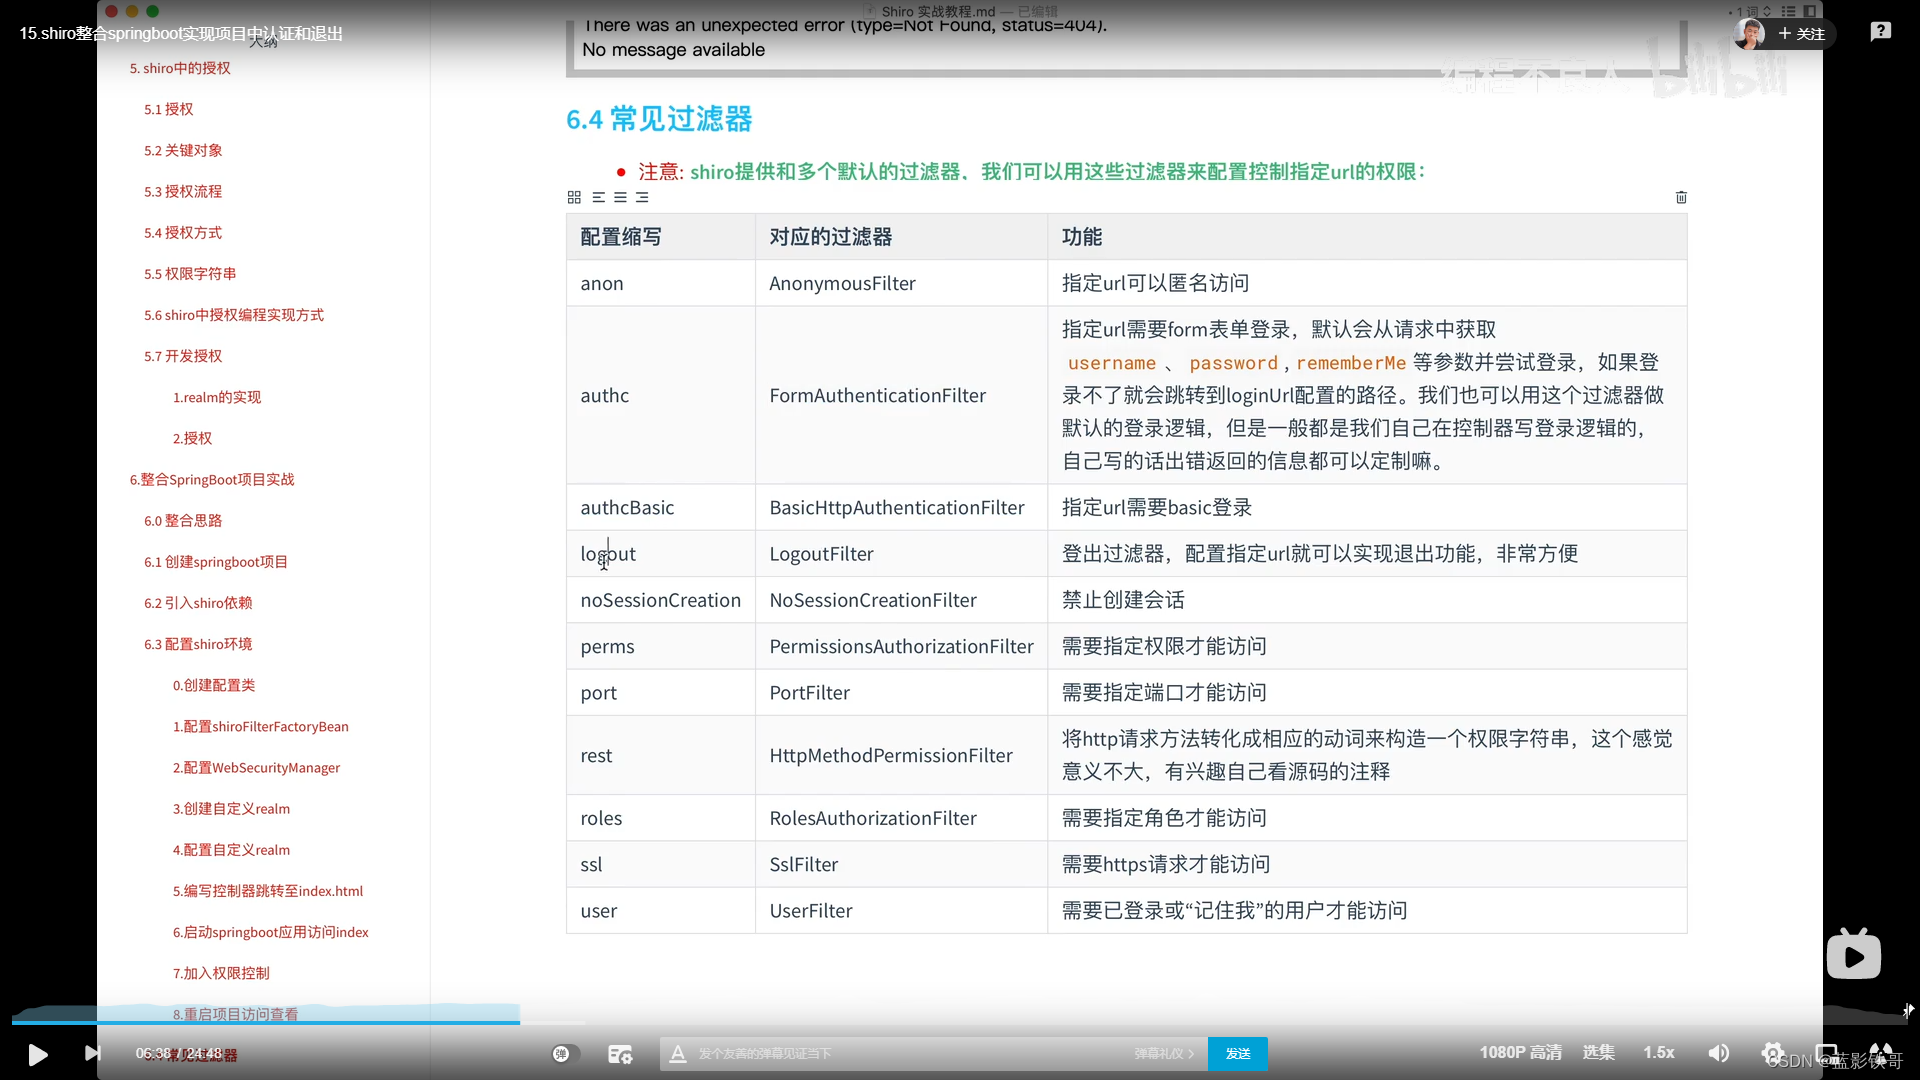Go to outline entry 3.创建自定义realm
The height and width of the screenshot is (1080, 1920).
231,808
